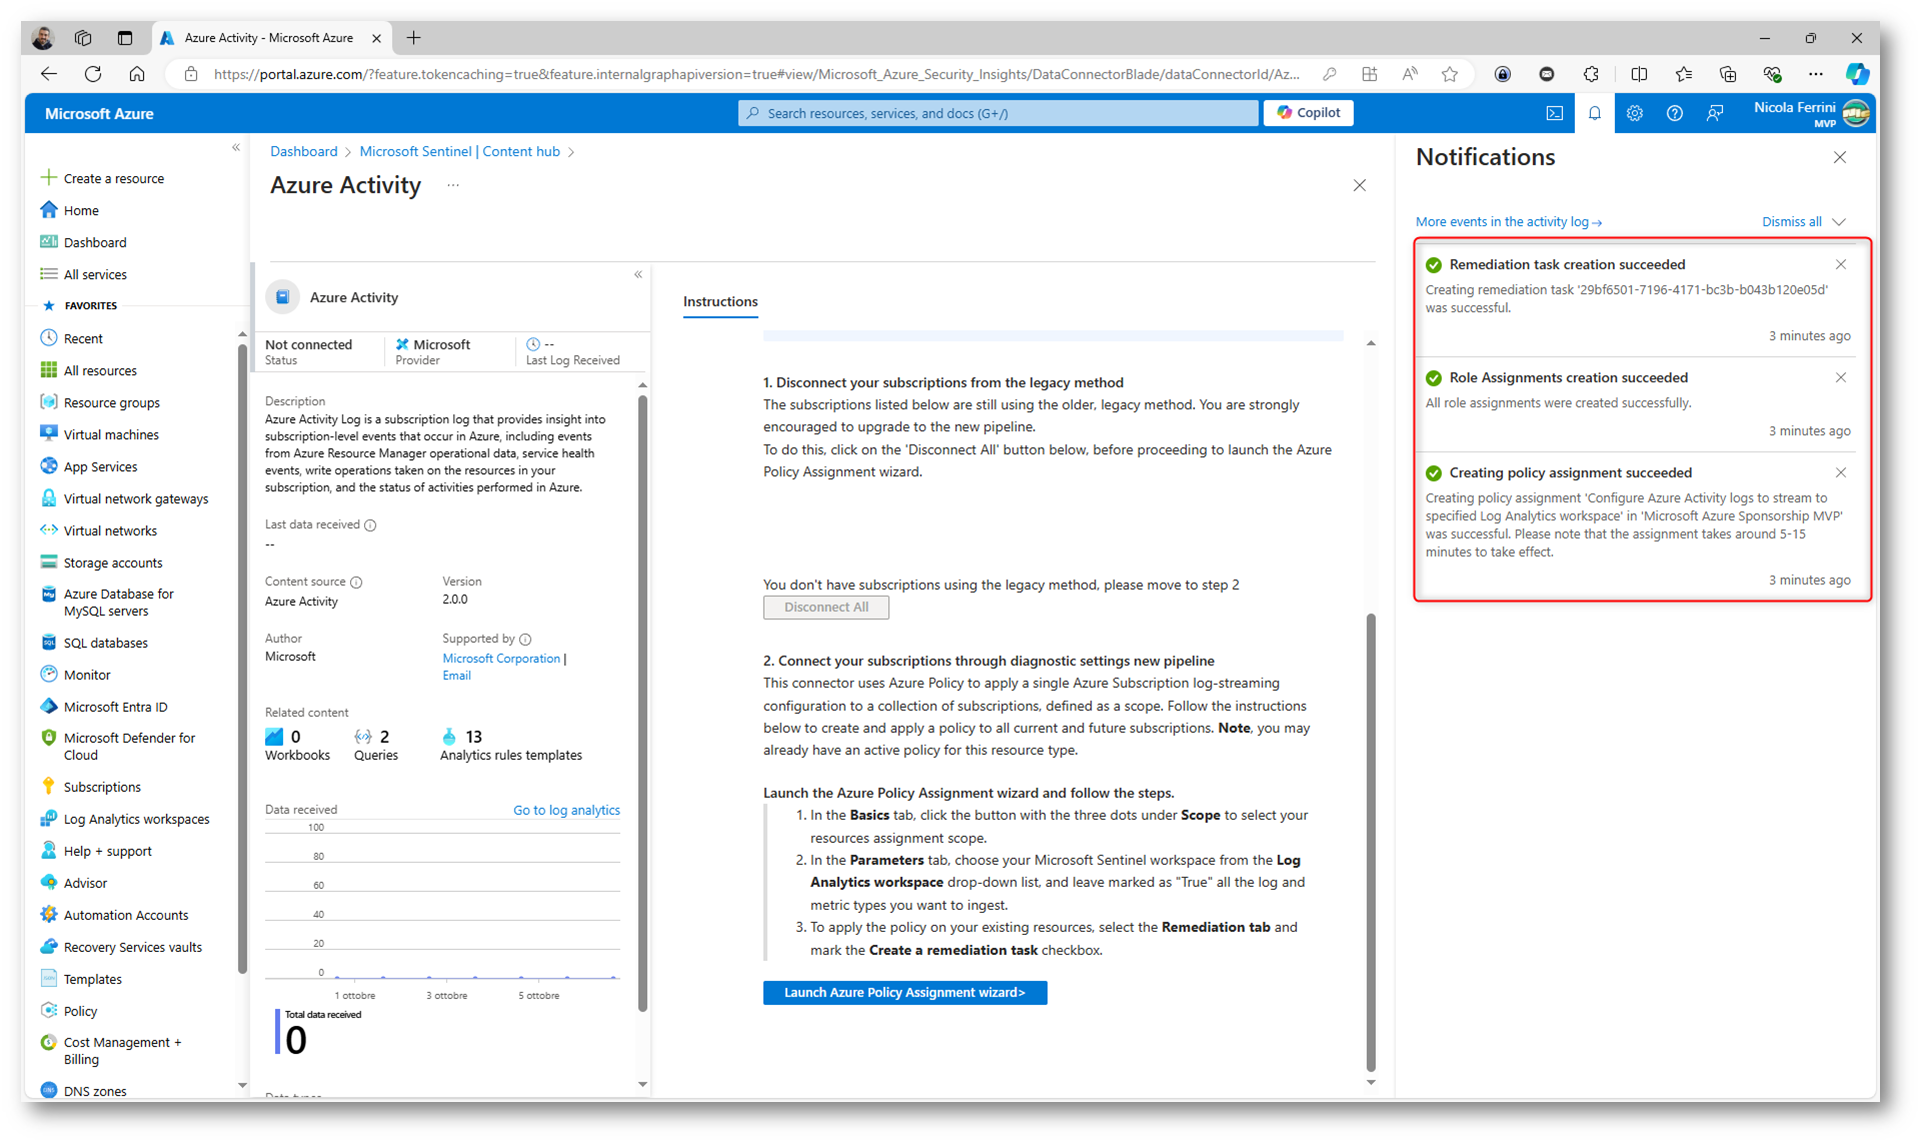
Task: Open DNS zones in the sidebar
Action: coord(95,1091)
